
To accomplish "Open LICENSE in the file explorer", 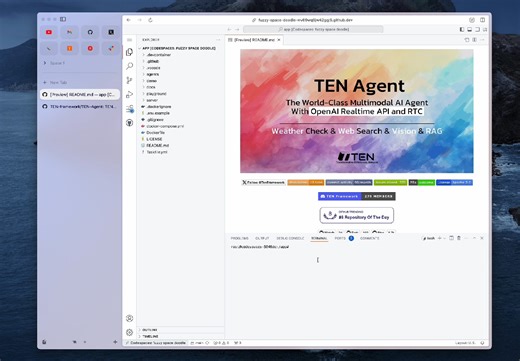I will point(180,139).
